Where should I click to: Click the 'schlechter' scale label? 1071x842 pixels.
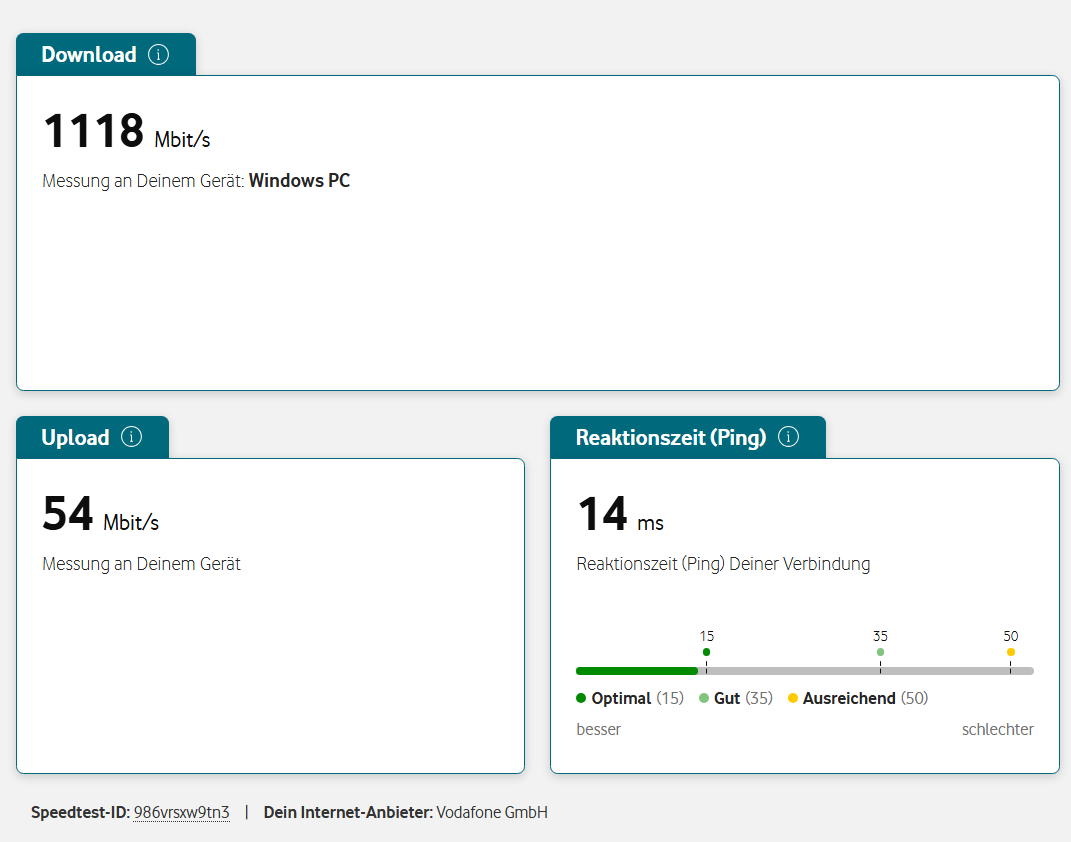pos(998,729)
